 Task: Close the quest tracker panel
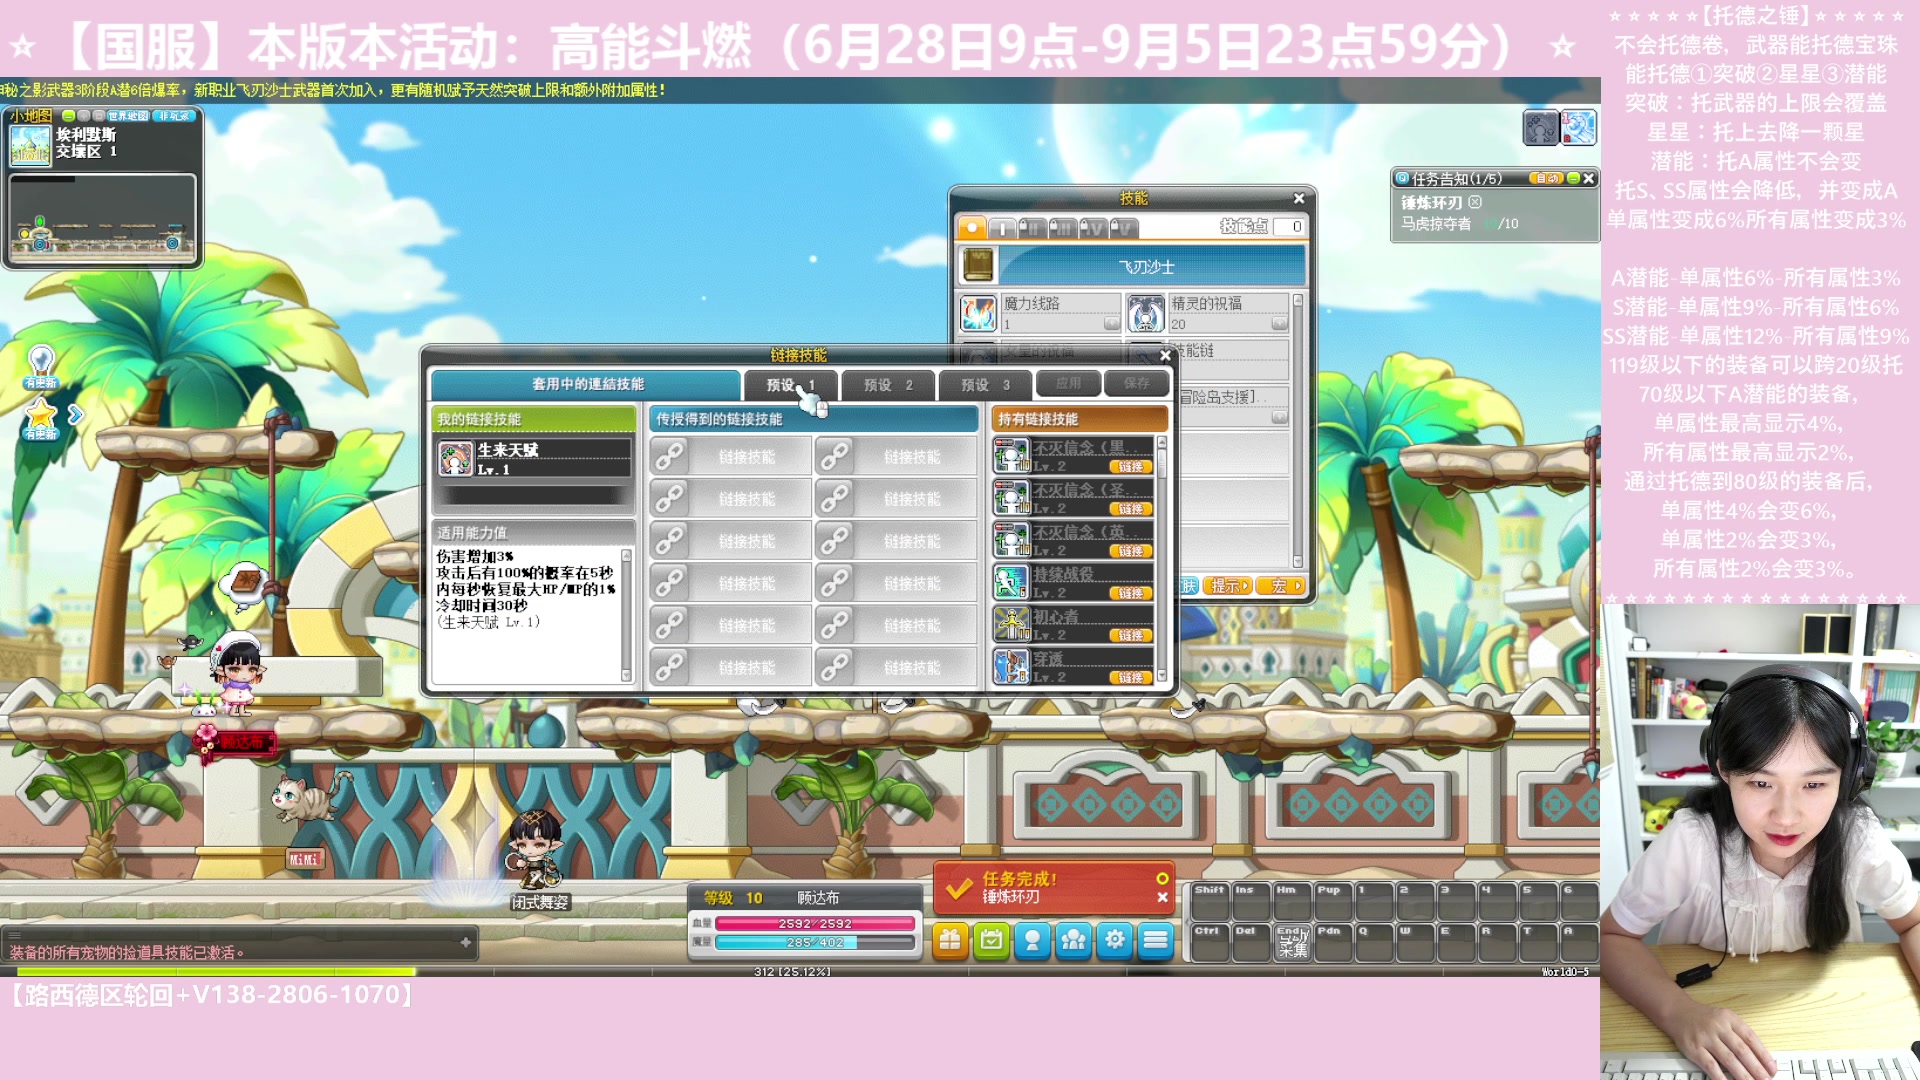(1589, 178)
